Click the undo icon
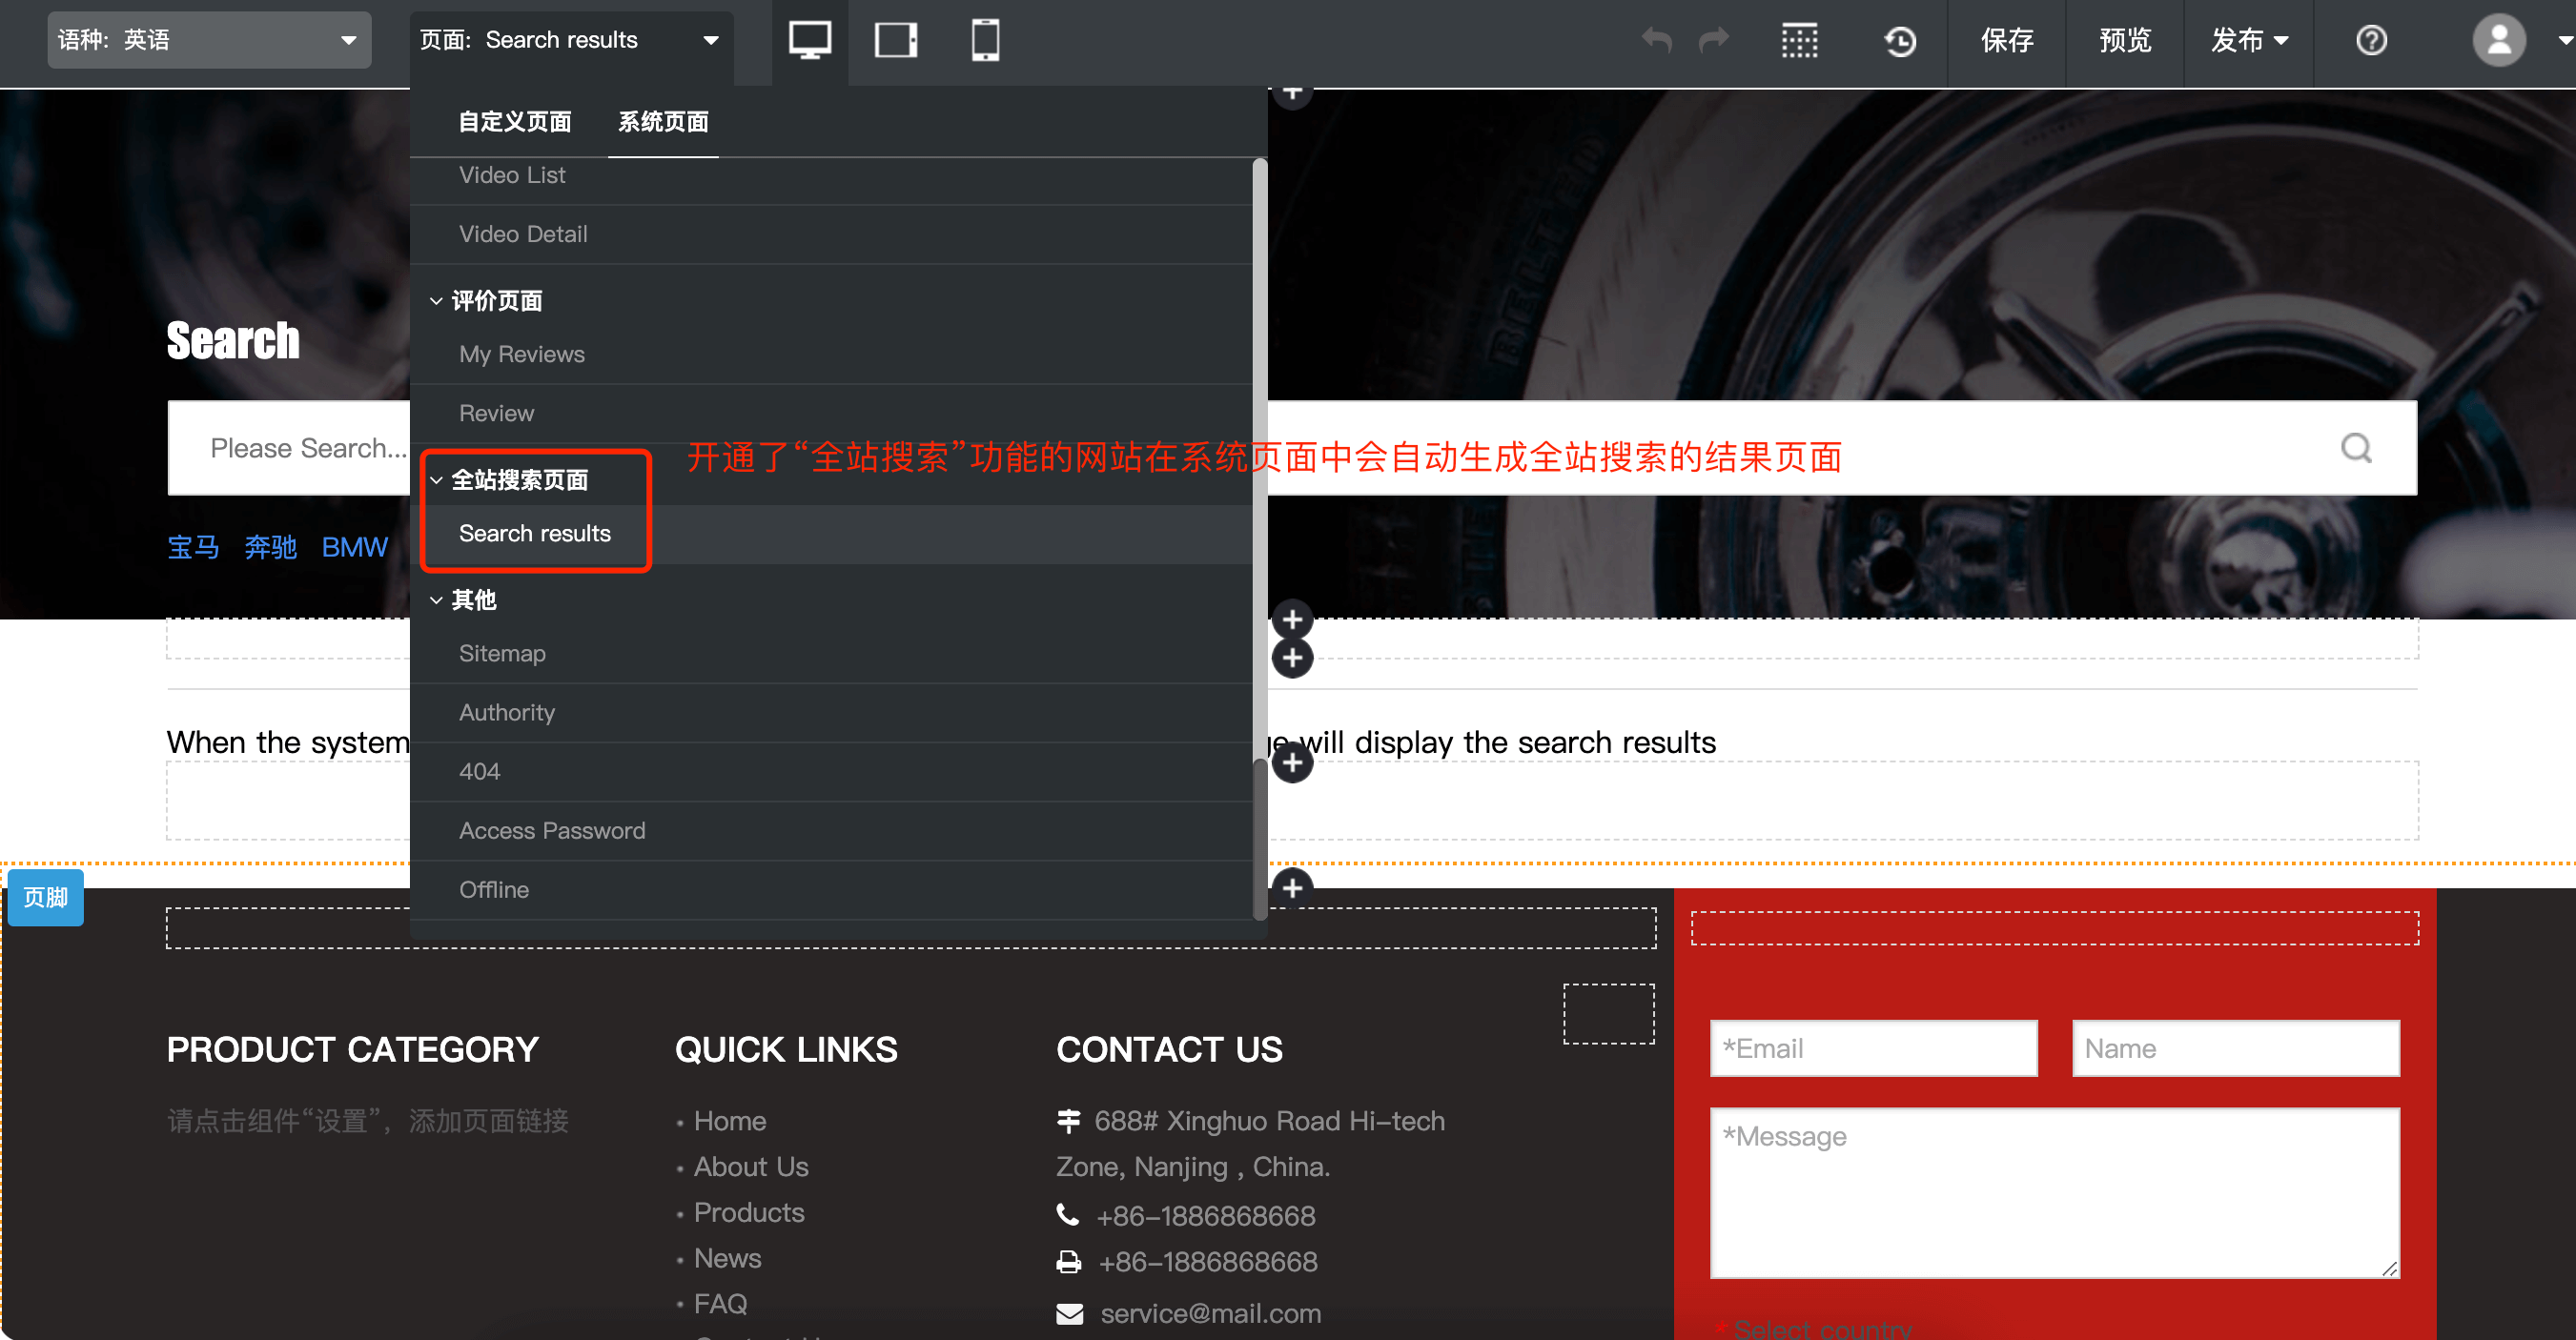Screen dimensions: 2576x1340 pos(1655,40)
